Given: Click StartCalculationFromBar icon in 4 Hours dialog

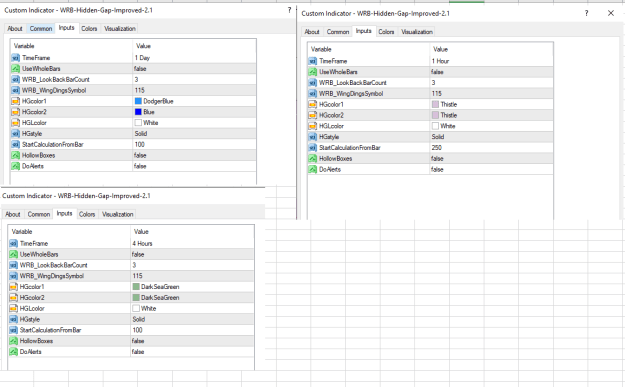Looking at the screenshot, I should 14,330.
